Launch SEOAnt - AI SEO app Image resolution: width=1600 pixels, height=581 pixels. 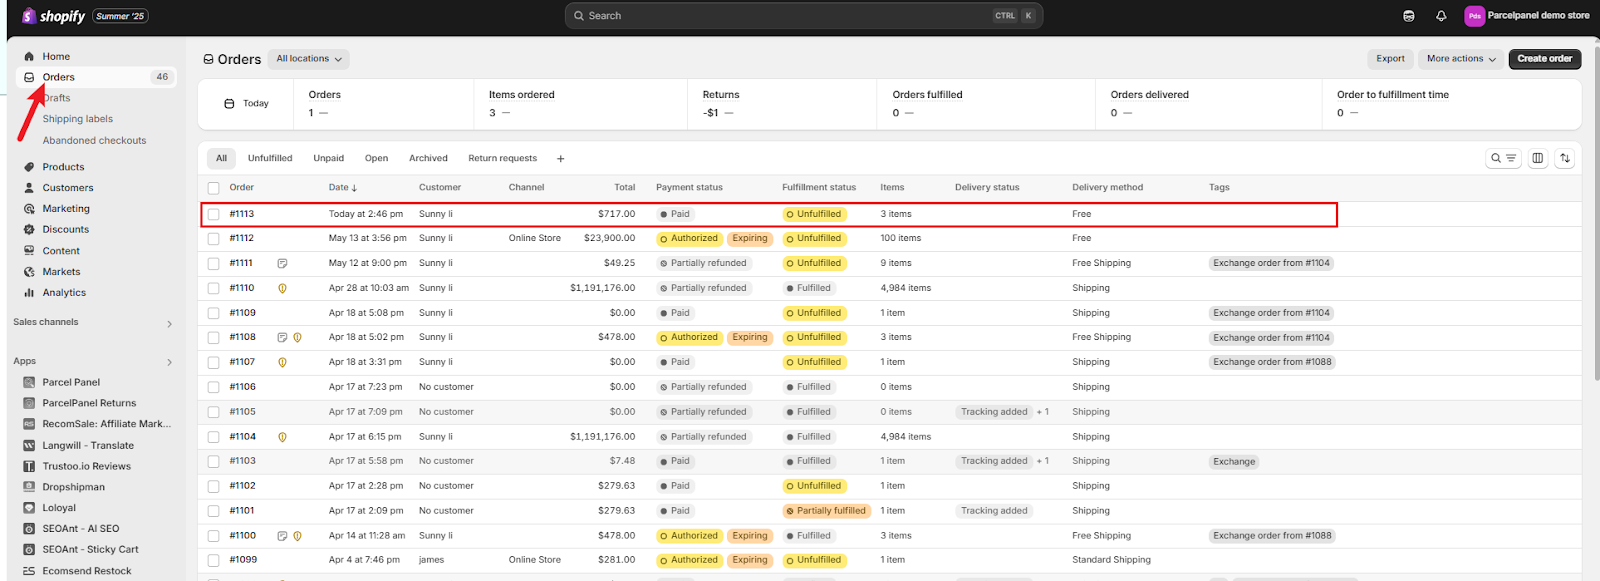click(x=80, y=529)
